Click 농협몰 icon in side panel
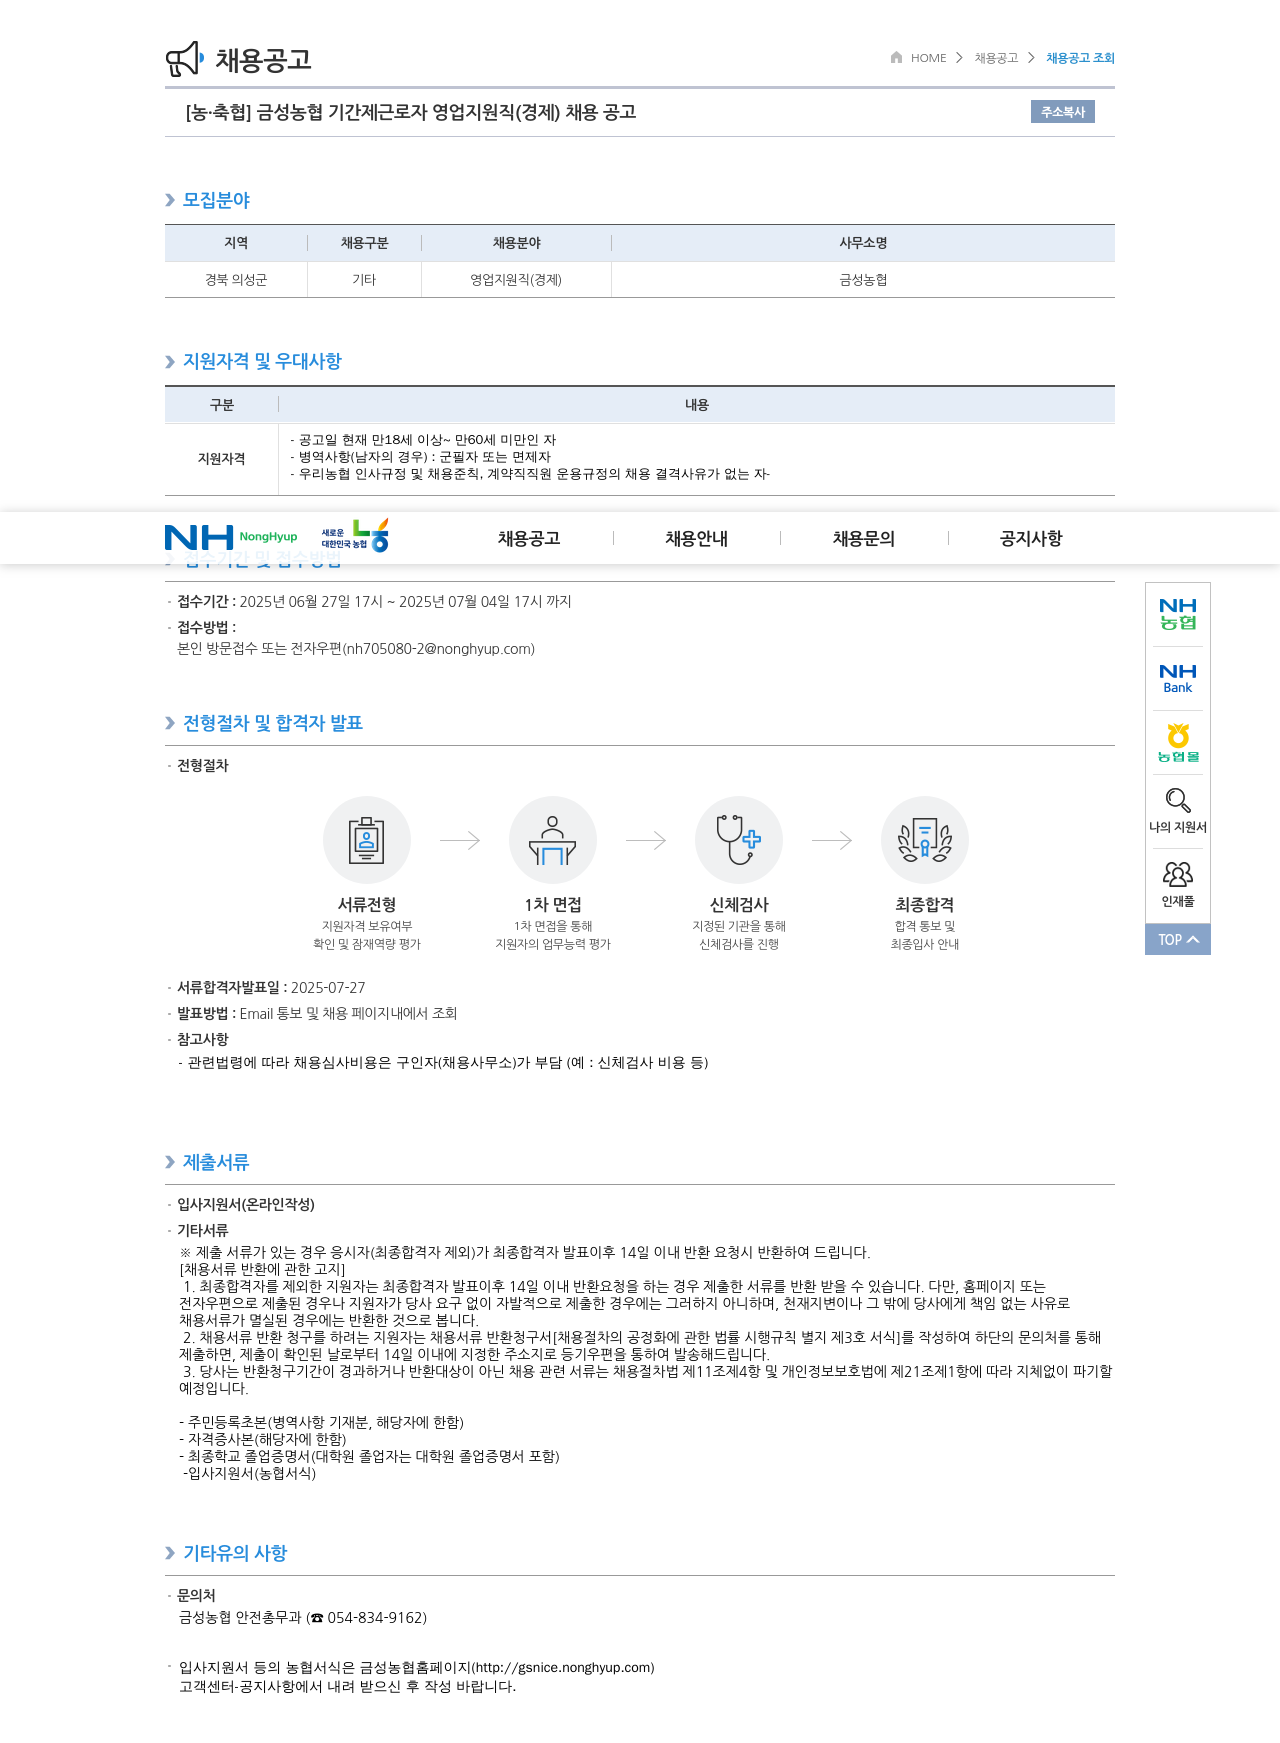 1178,743
